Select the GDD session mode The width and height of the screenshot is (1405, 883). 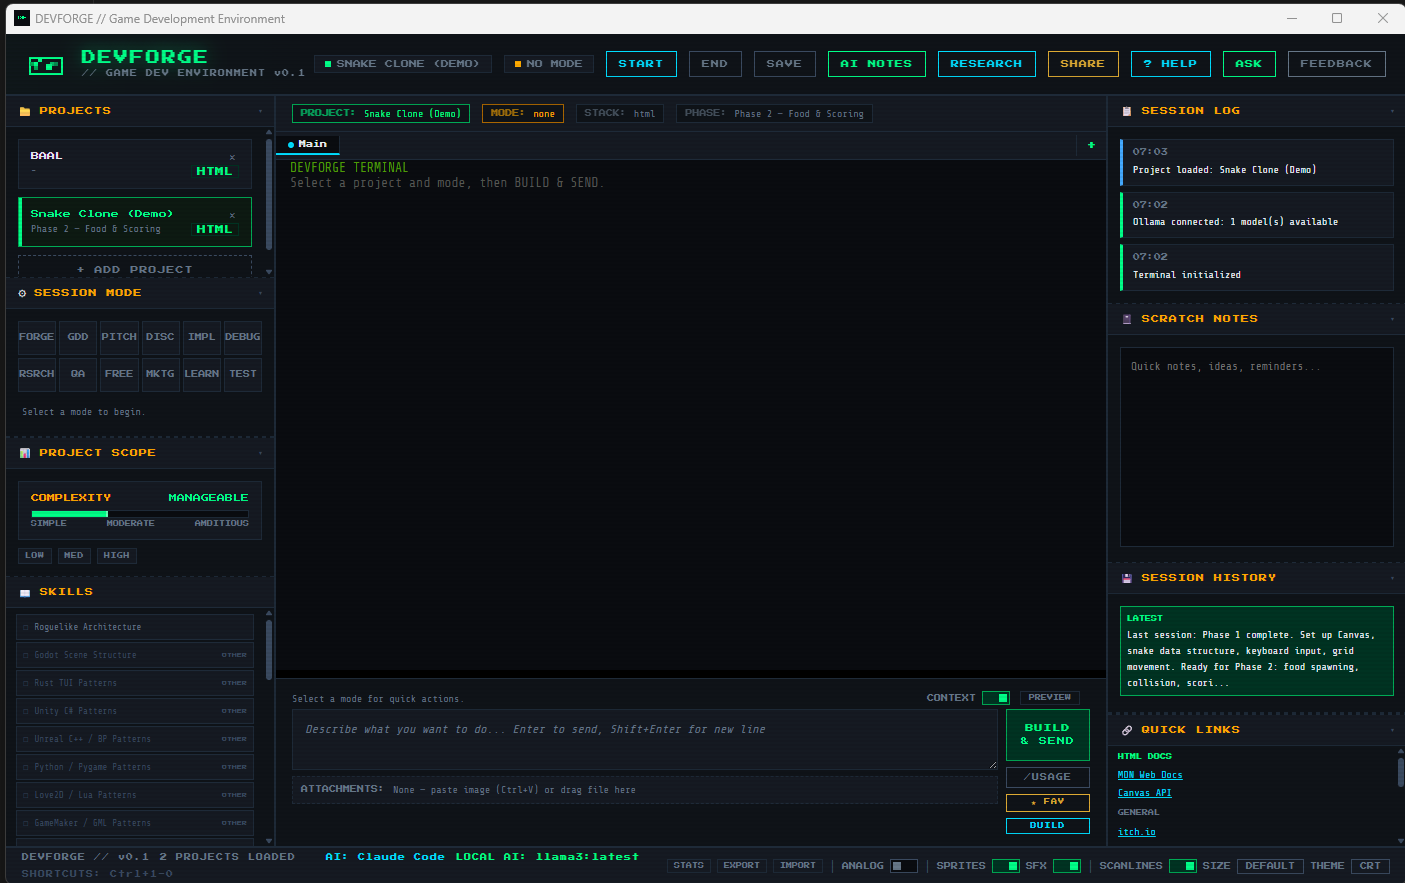[x=78, y=337]
